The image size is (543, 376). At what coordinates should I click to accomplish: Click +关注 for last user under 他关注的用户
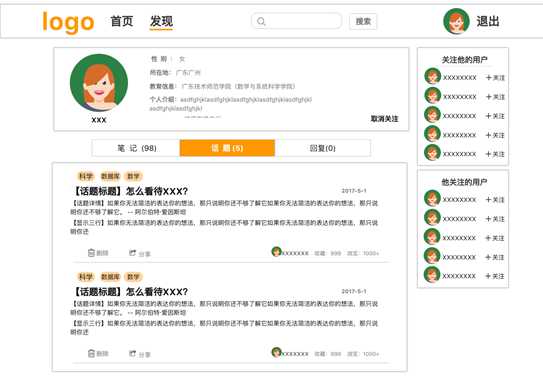[x=495, y=276]
